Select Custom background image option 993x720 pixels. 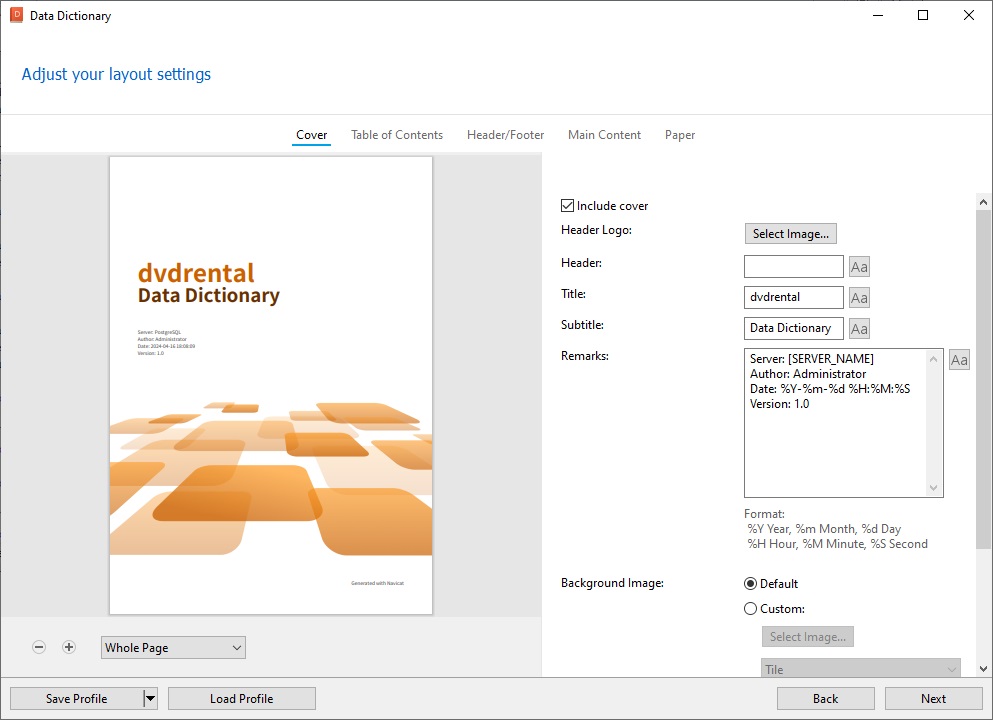pyautogui.click(x=750, y=609)
